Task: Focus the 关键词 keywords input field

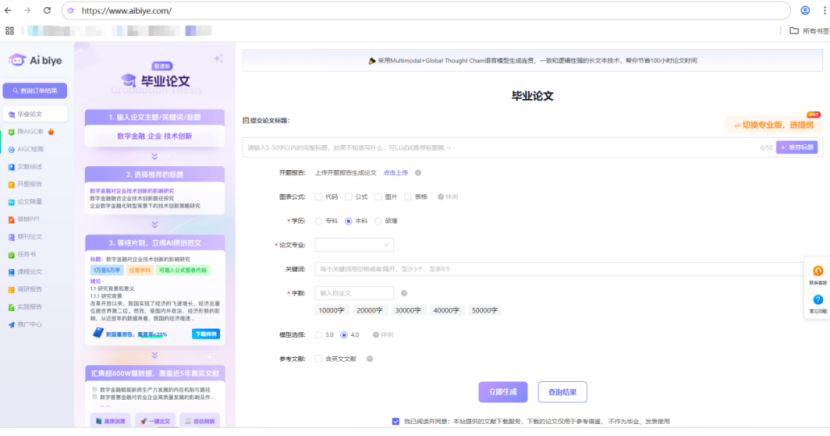Action: point(560,269)
